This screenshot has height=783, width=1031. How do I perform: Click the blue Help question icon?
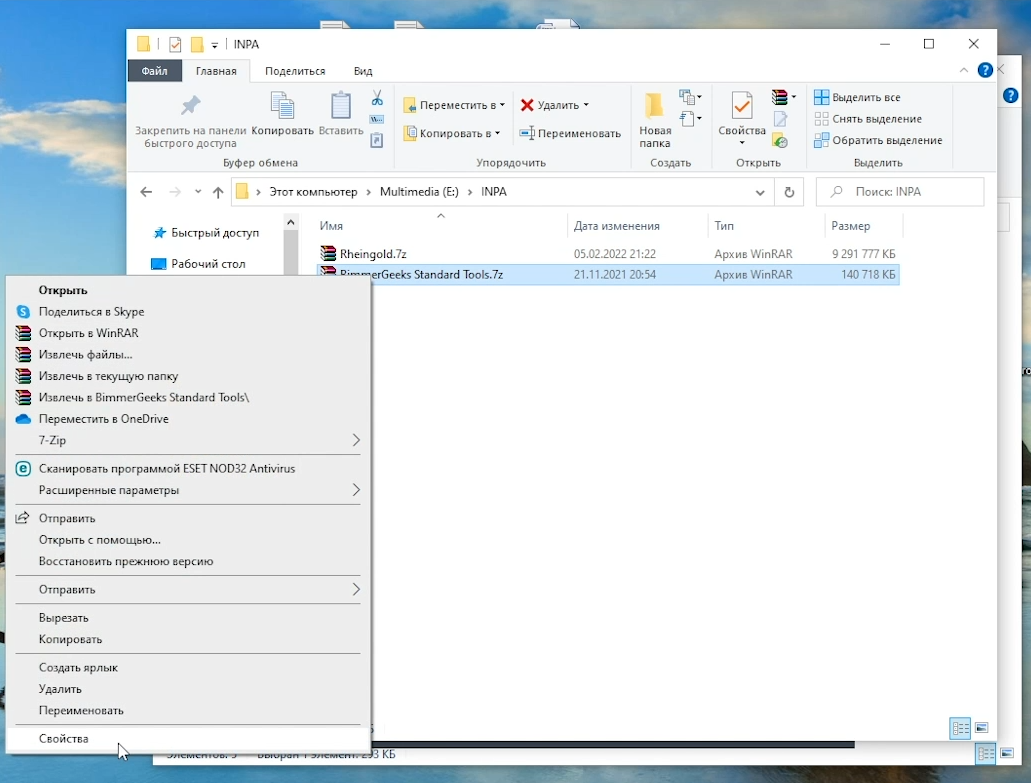(984, 70)
